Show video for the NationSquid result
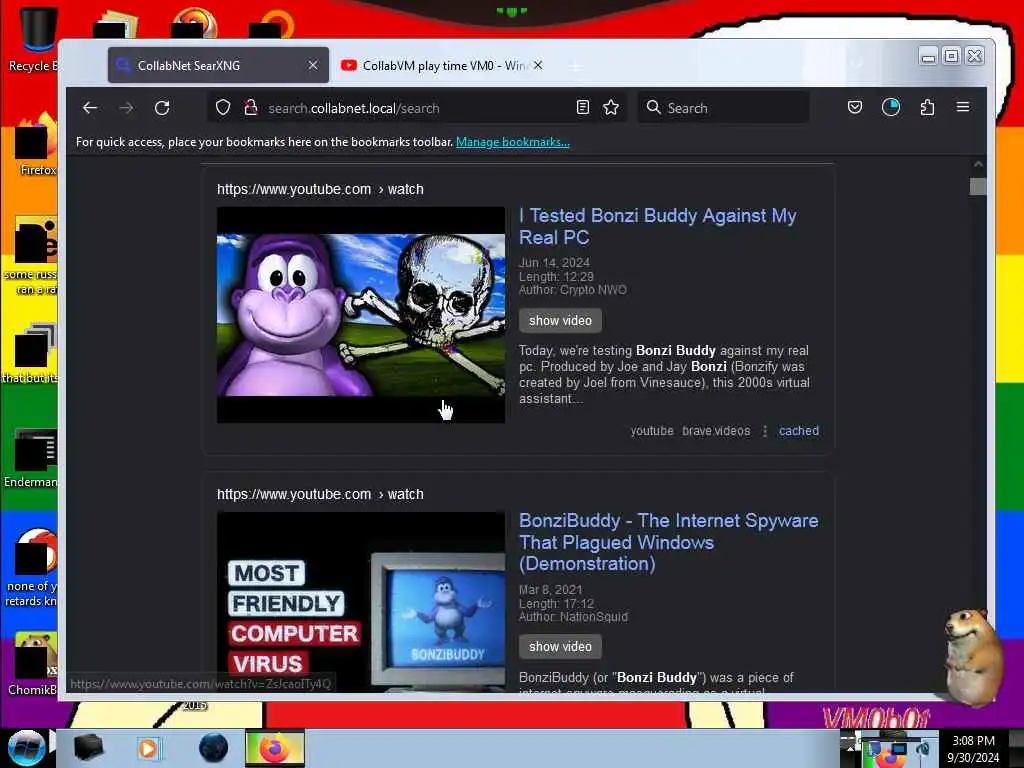This screenshot has width=1024, height=768. [560, 647]
